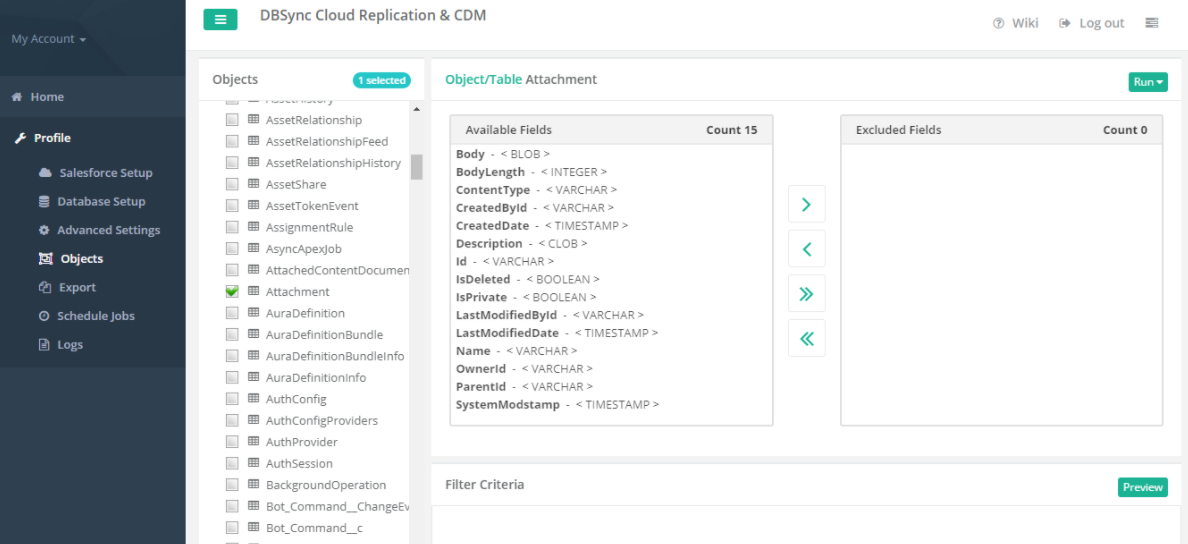1188x544 pixels.
Task: Click the green hamburger menu toggle button
Action: [220, 19]
